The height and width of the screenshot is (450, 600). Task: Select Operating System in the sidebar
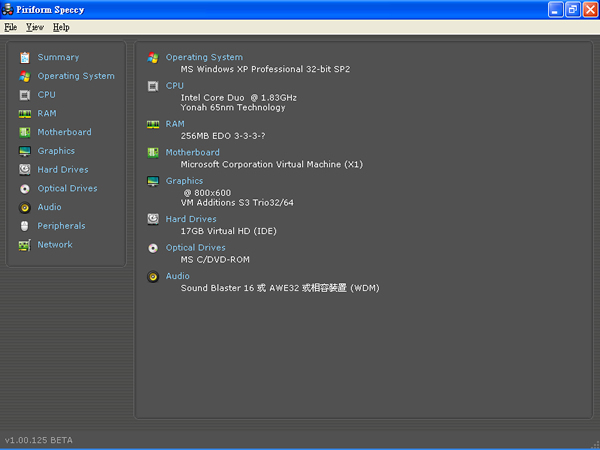pyautogui.click(x=76, y=76)
